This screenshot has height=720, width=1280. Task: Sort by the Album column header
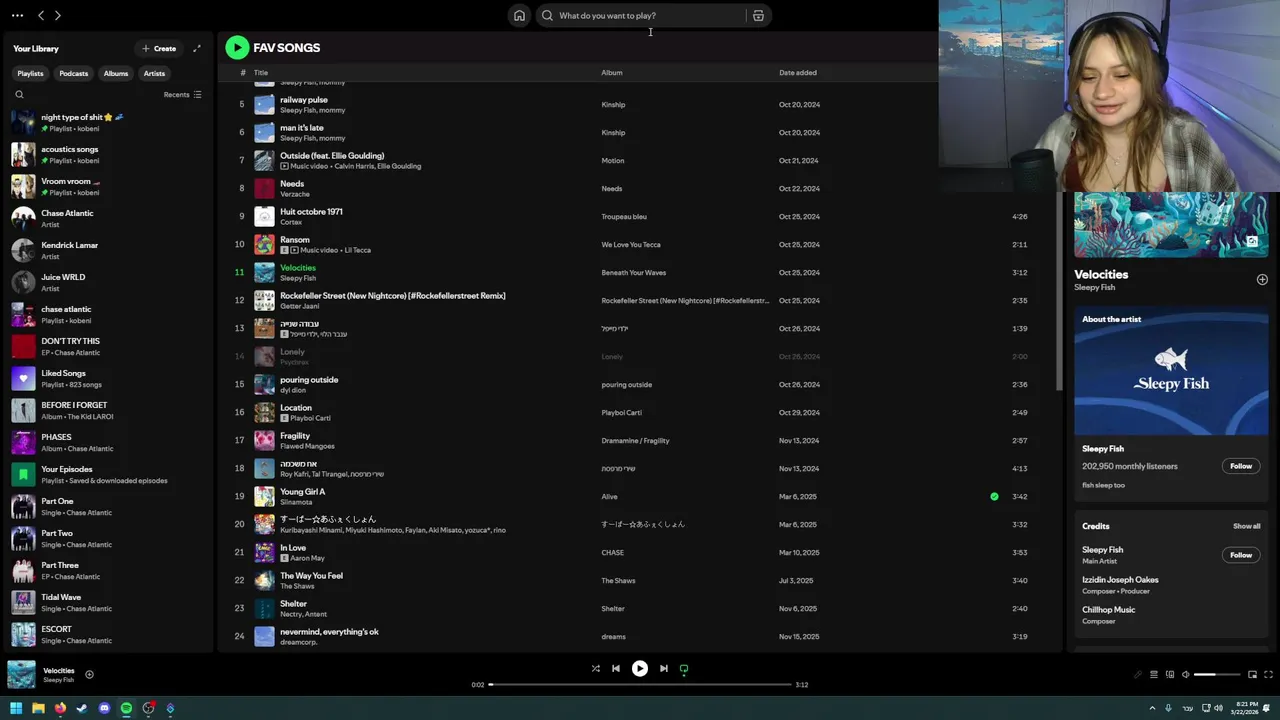[611, 72]
